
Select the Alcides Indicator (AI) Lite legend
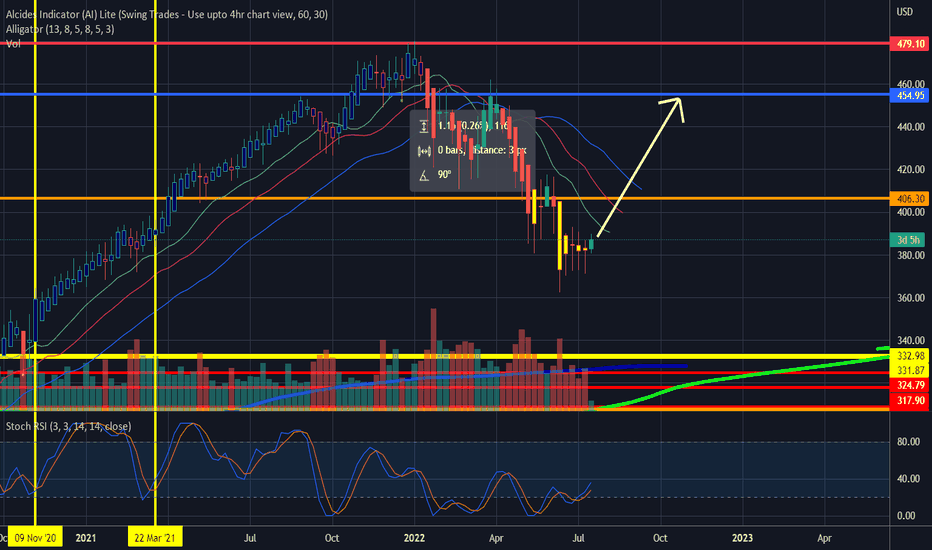point(166,14)
